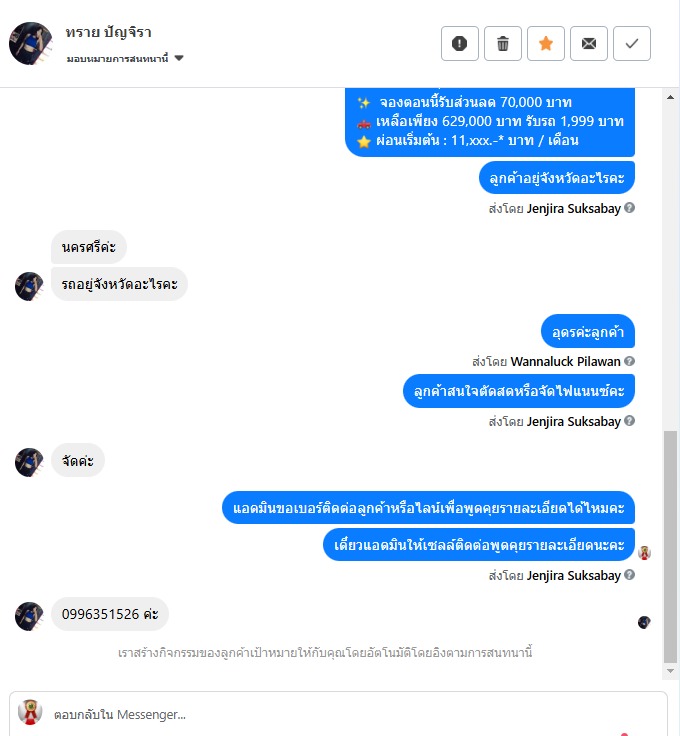Viewport: 680px width, 736px height.
Task: Select the 0996351526 phone number message bubble
Action: 110,614
